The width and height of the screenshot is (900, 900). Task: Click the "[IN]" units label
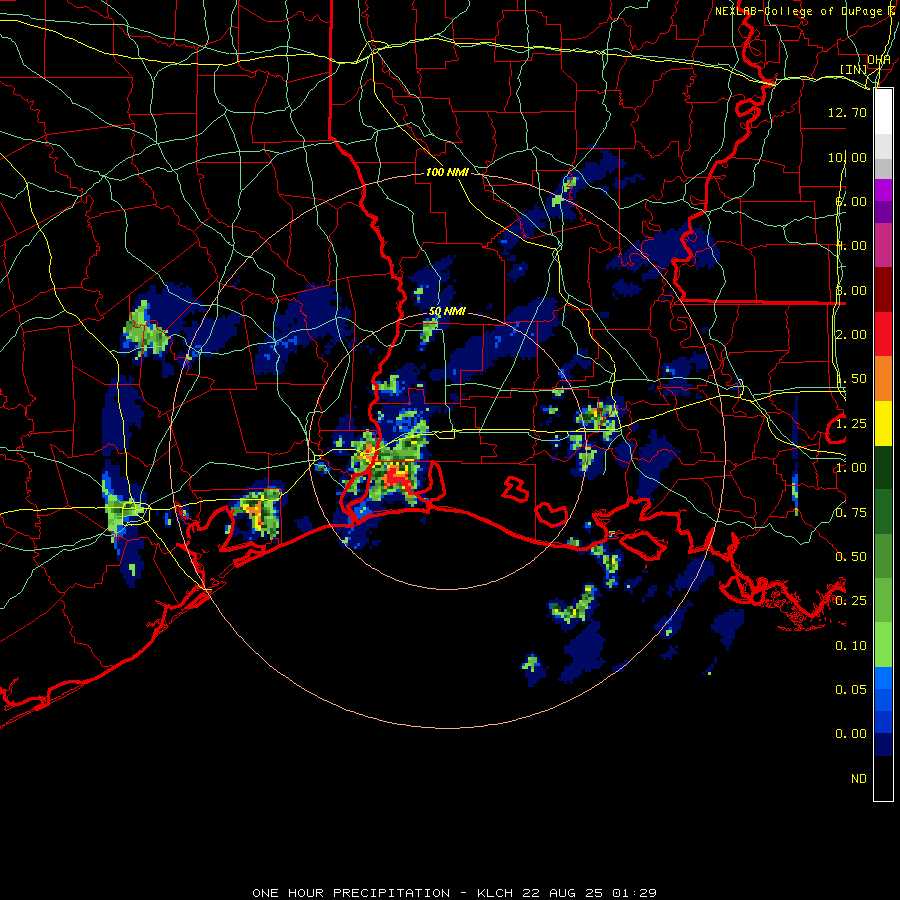853,69
